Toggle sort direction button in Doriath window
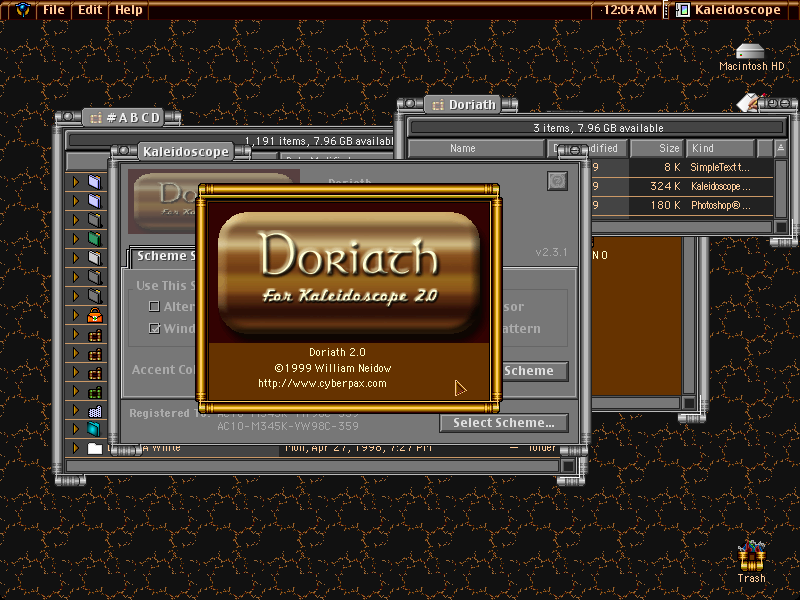This screenshot has width=800, height=600. pyautogui.click(x=781, y=148)
